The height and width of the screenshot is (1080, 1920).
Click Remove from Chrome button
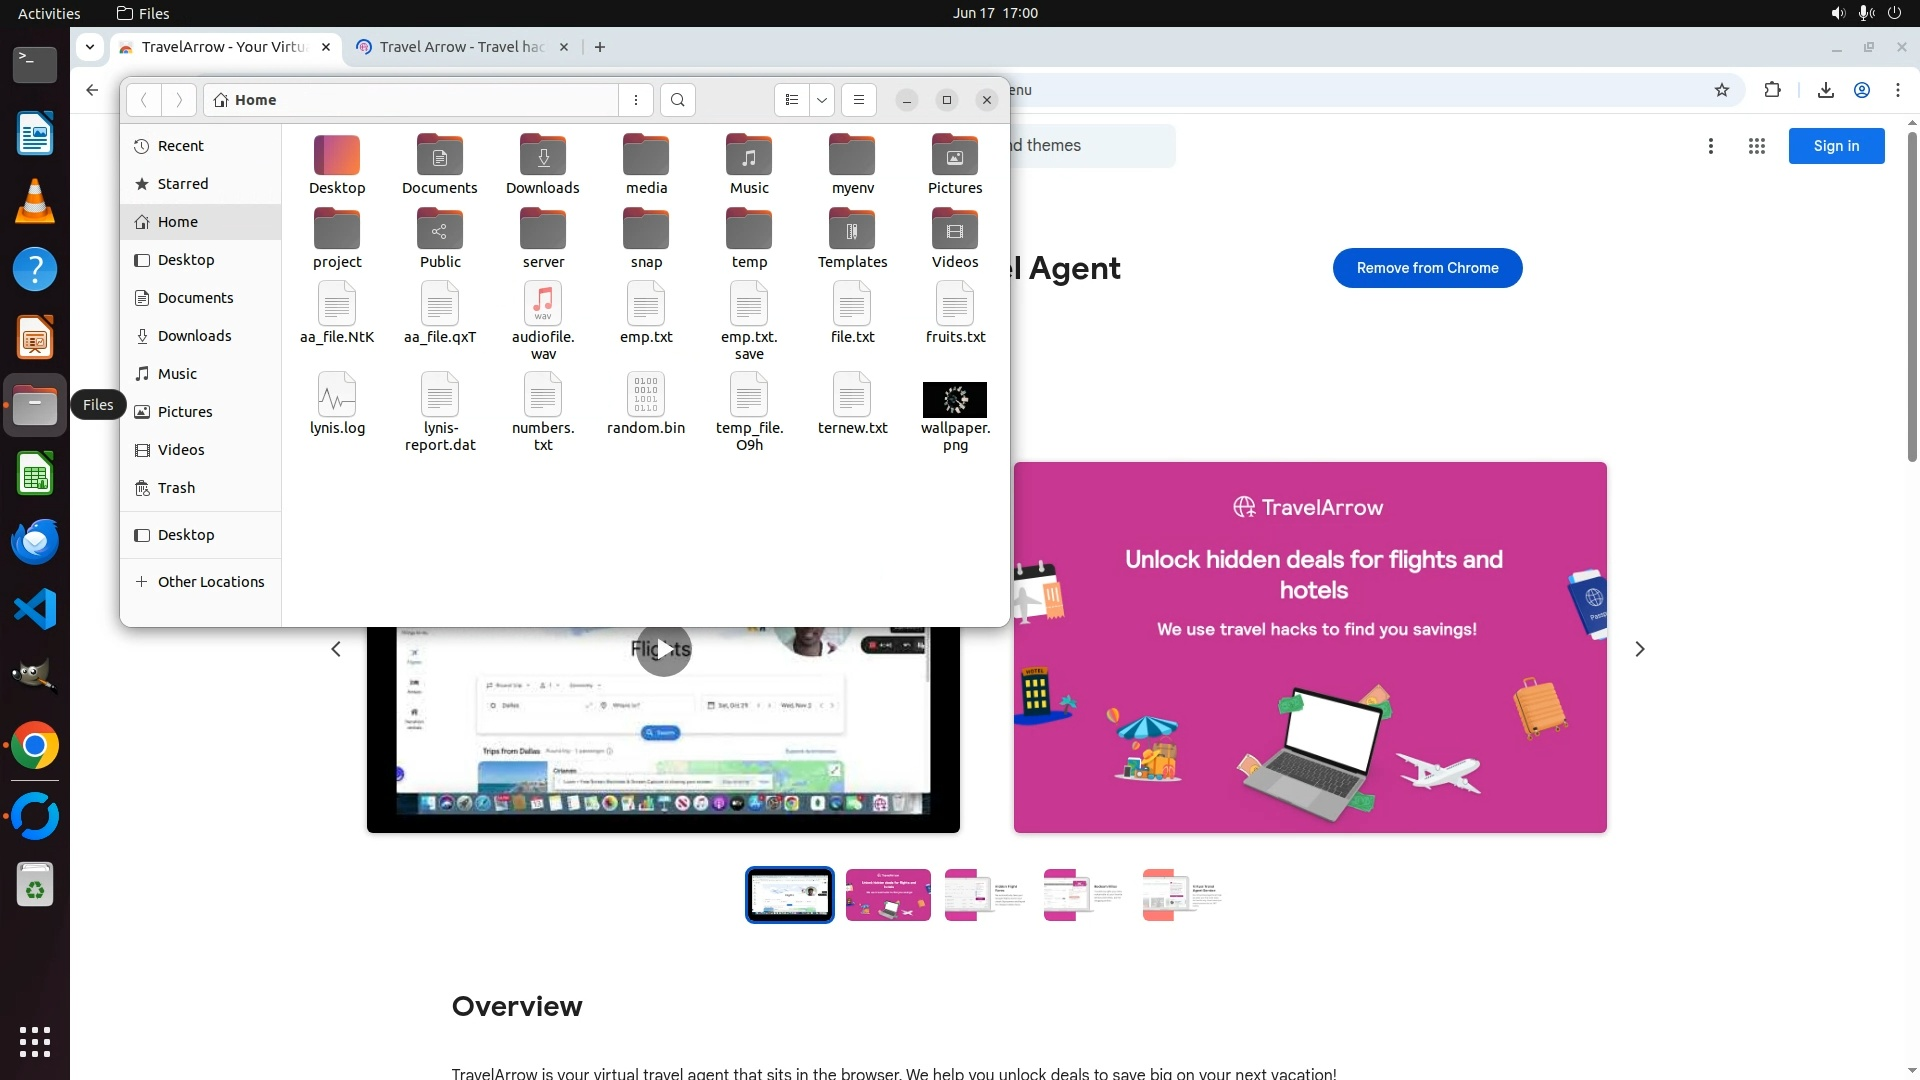pos(1427,268)
